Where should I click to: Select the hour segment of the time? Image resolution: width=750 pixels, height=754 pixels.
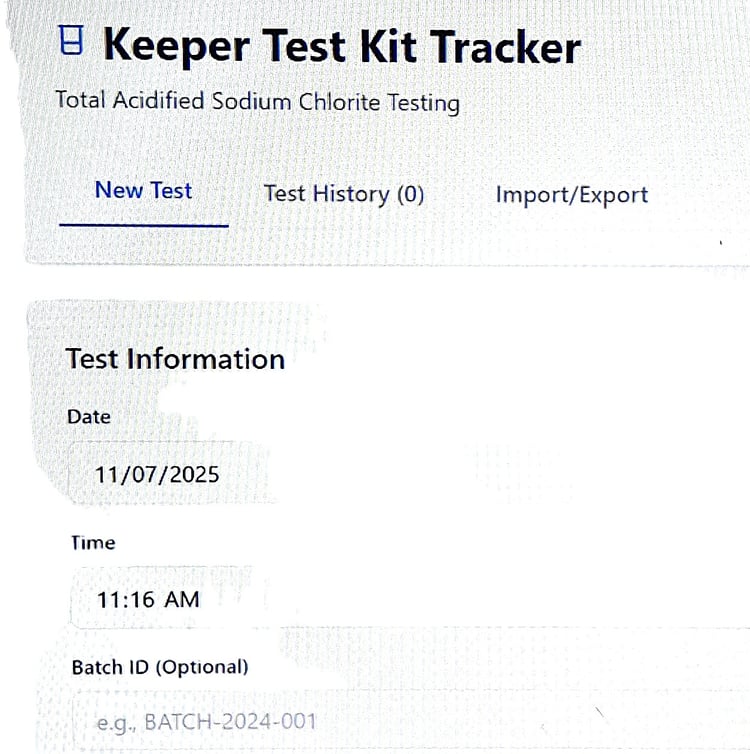pos(109,600)
